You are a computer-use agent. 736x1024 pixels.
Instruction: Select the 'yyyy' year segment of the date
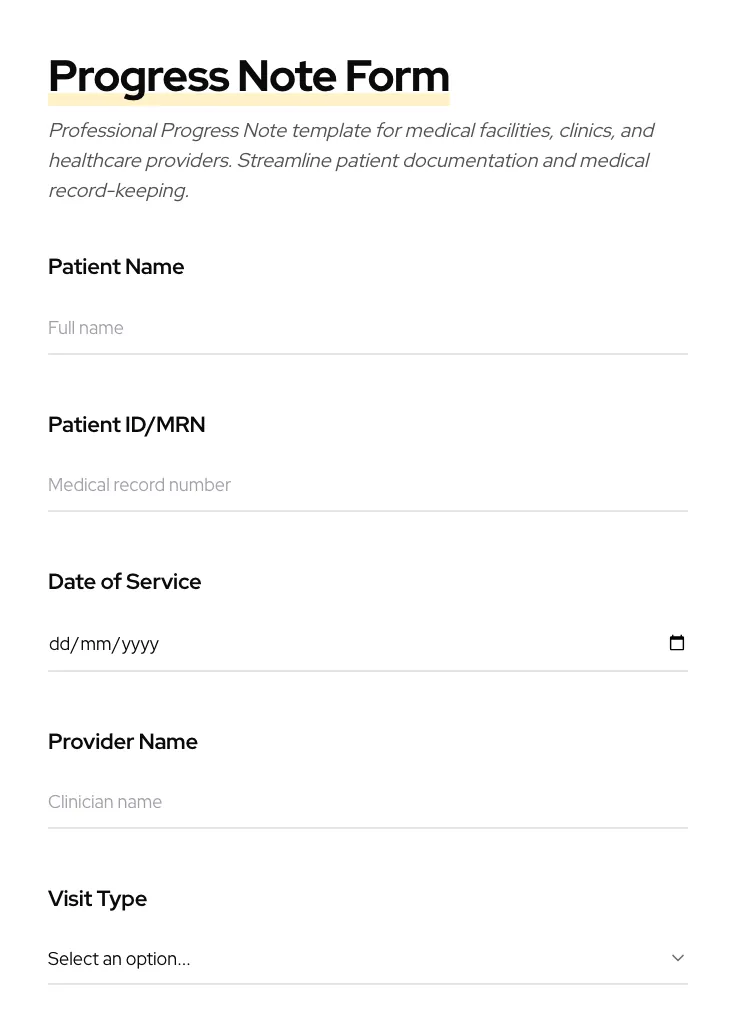(x=140, y=644)
